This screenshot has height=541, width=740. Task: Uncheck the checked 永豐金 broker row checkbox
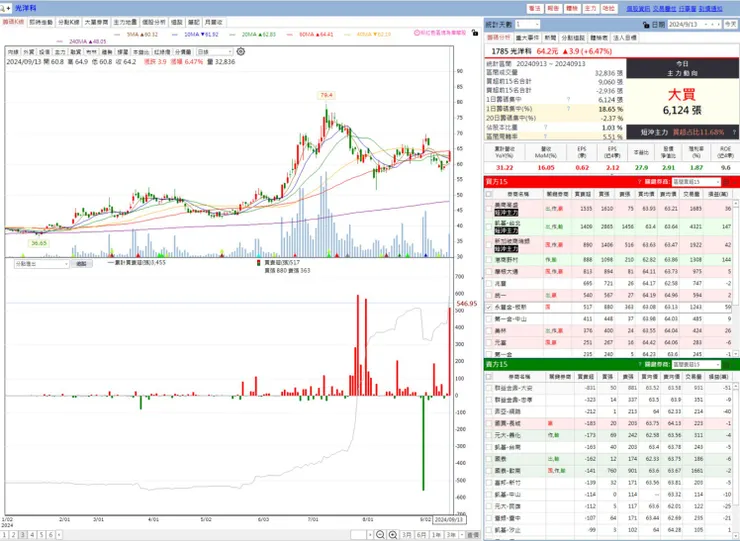click(x=489, y=307)
